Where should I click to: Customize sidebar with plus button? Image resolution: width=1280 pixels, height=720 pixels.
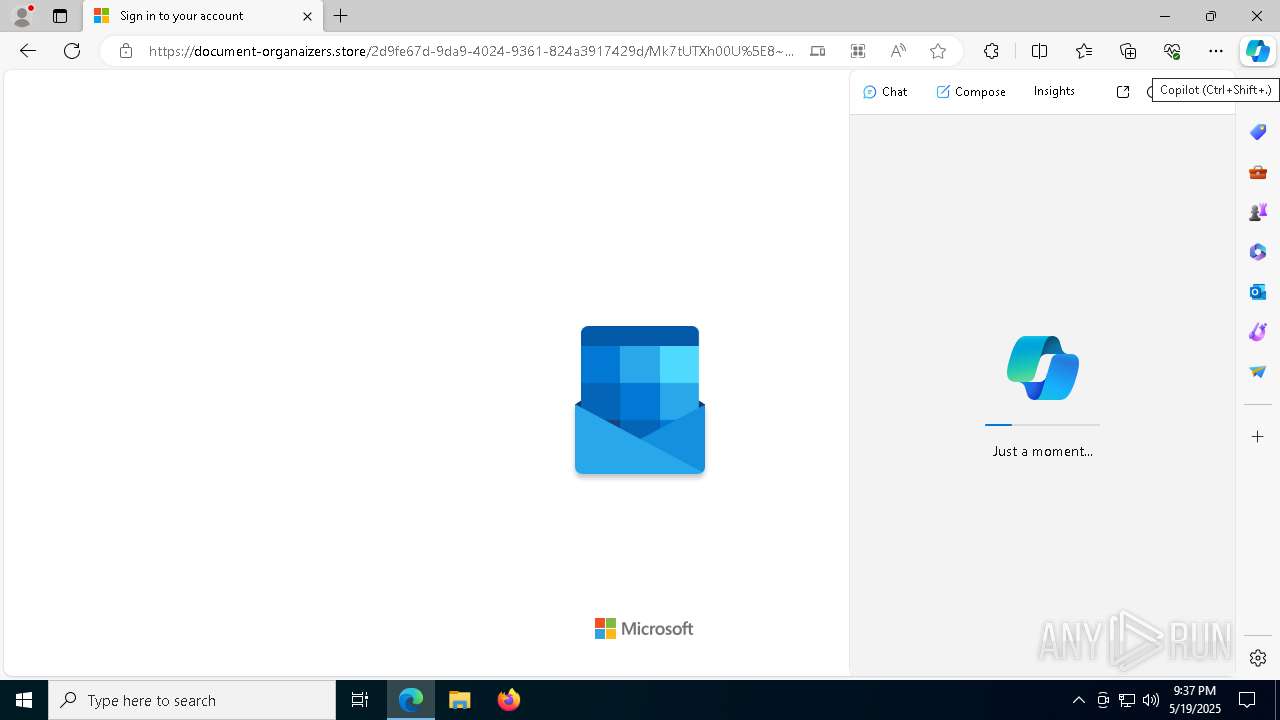click(x=1258, y=437)
